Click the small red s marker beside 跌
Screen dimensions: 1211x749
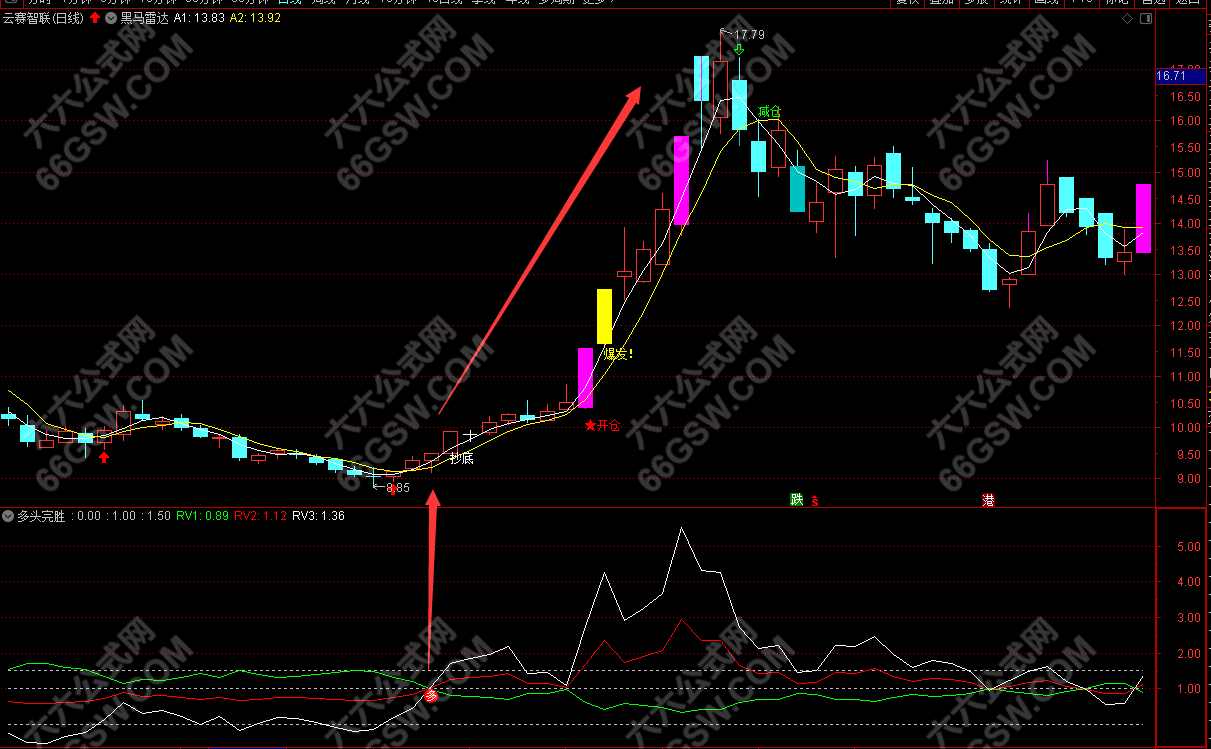coord(815,500)
